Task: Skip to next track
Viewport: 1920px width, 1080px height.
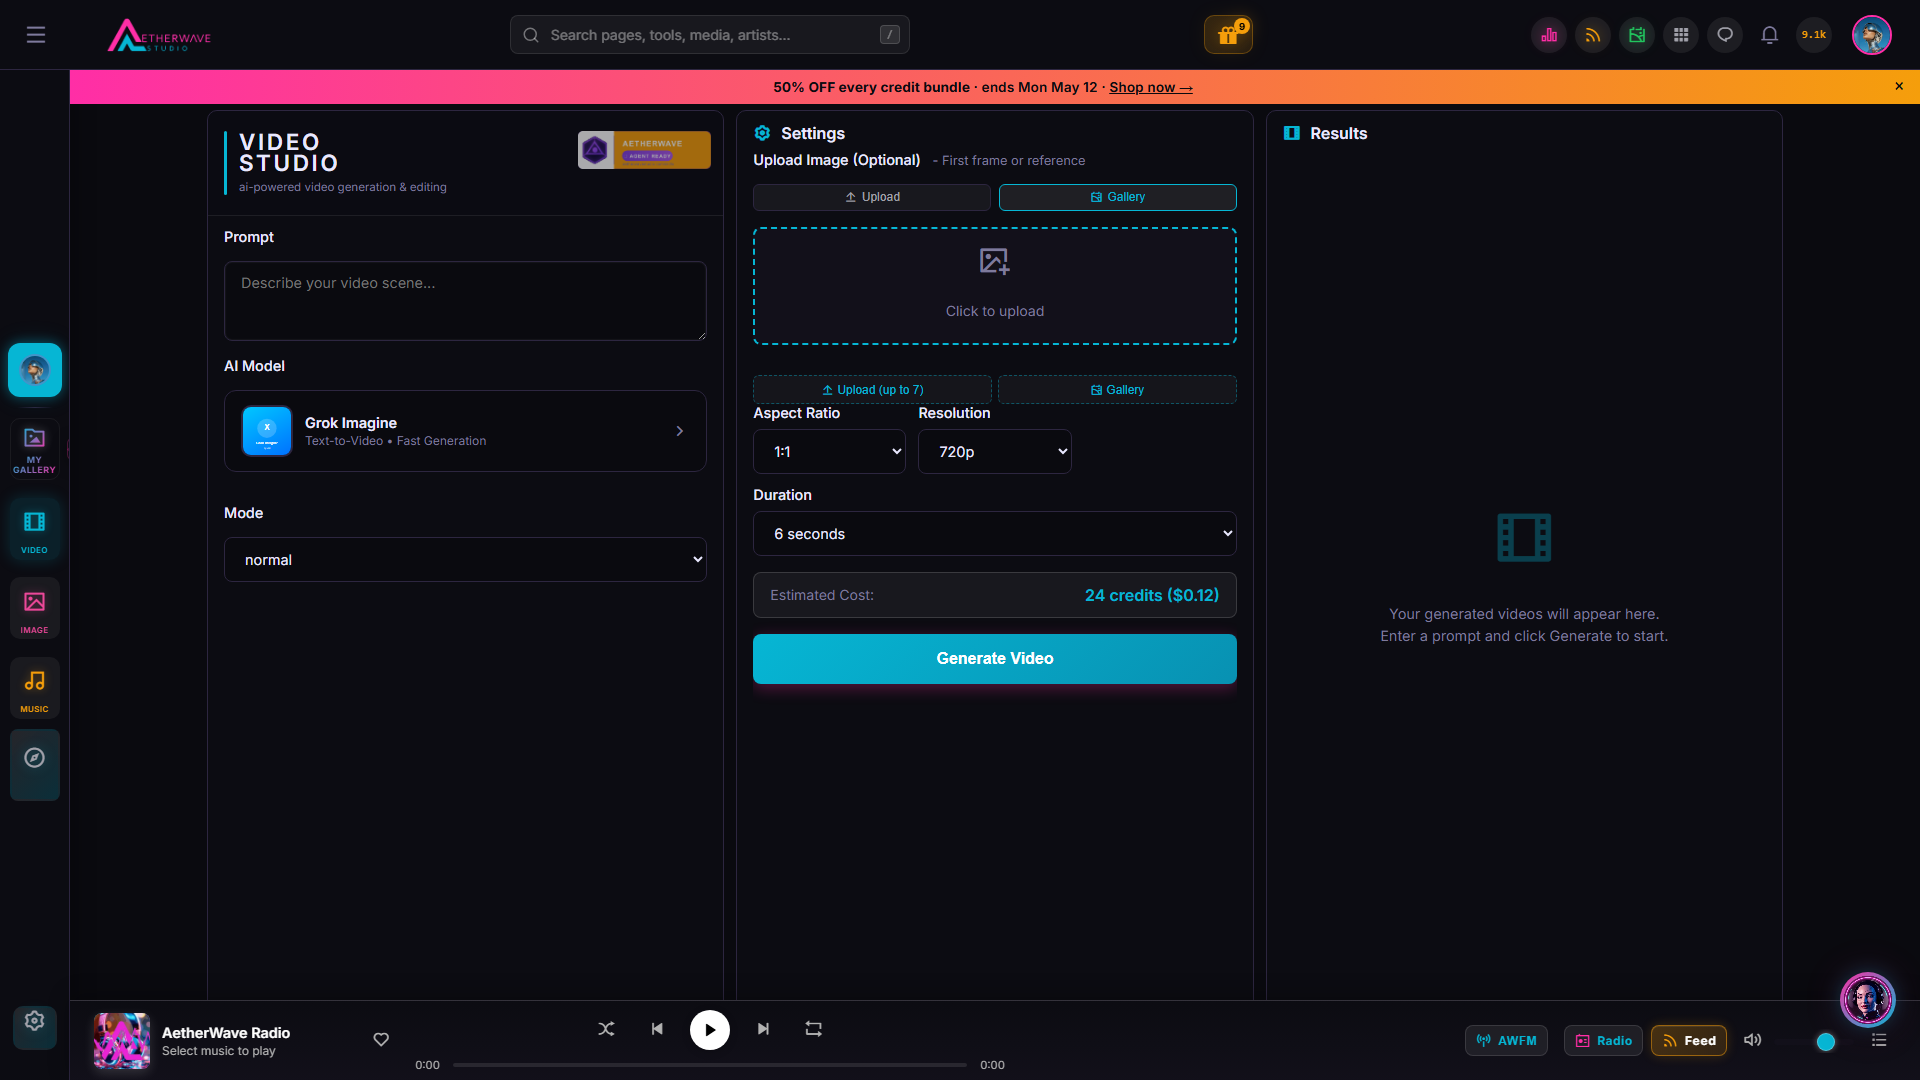Action: pos(763,1029)
